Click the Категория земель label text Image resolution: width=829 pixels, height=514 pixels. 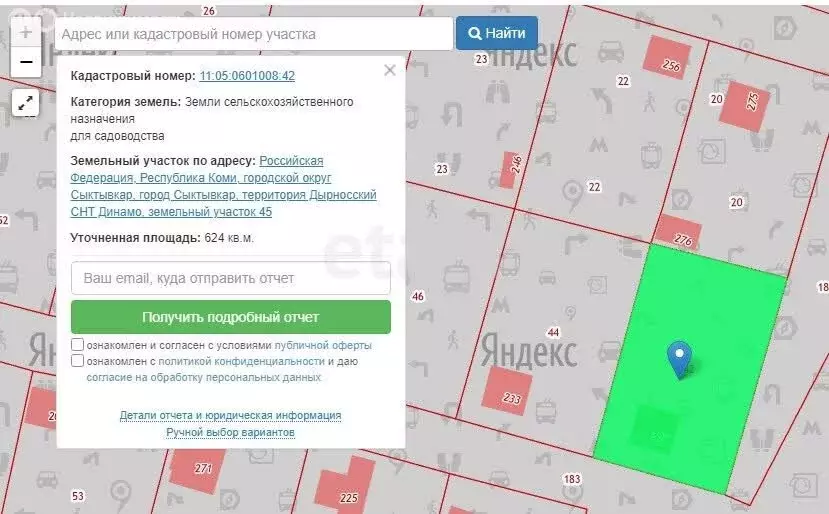point(125,102)
